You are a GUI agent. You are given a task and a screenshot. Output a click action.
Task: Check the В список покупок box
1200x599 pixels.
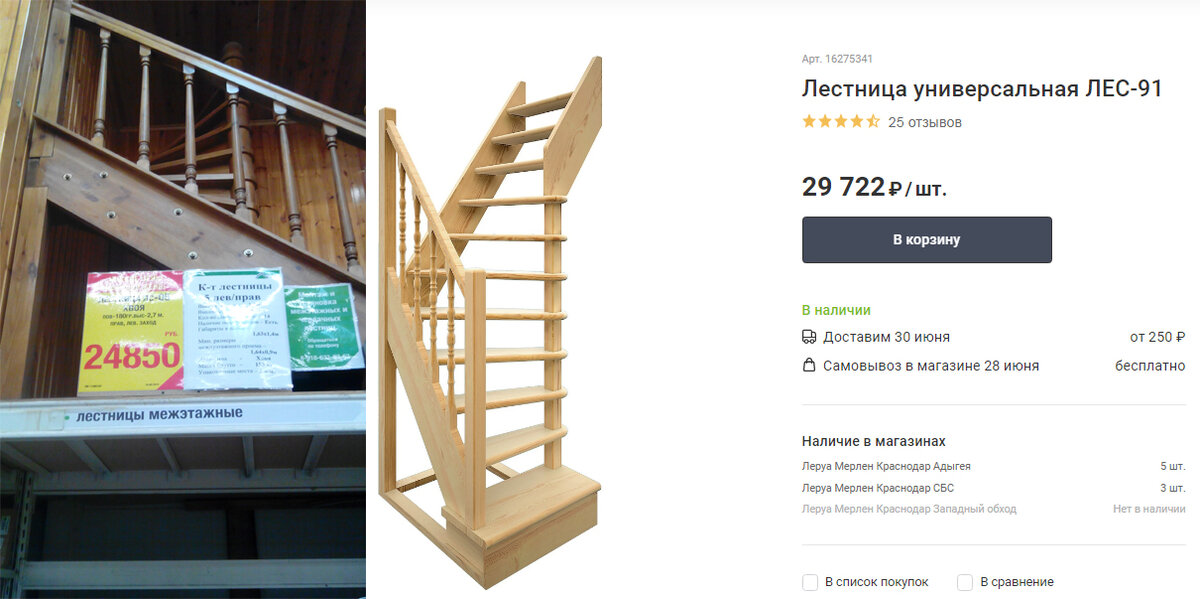810,582
